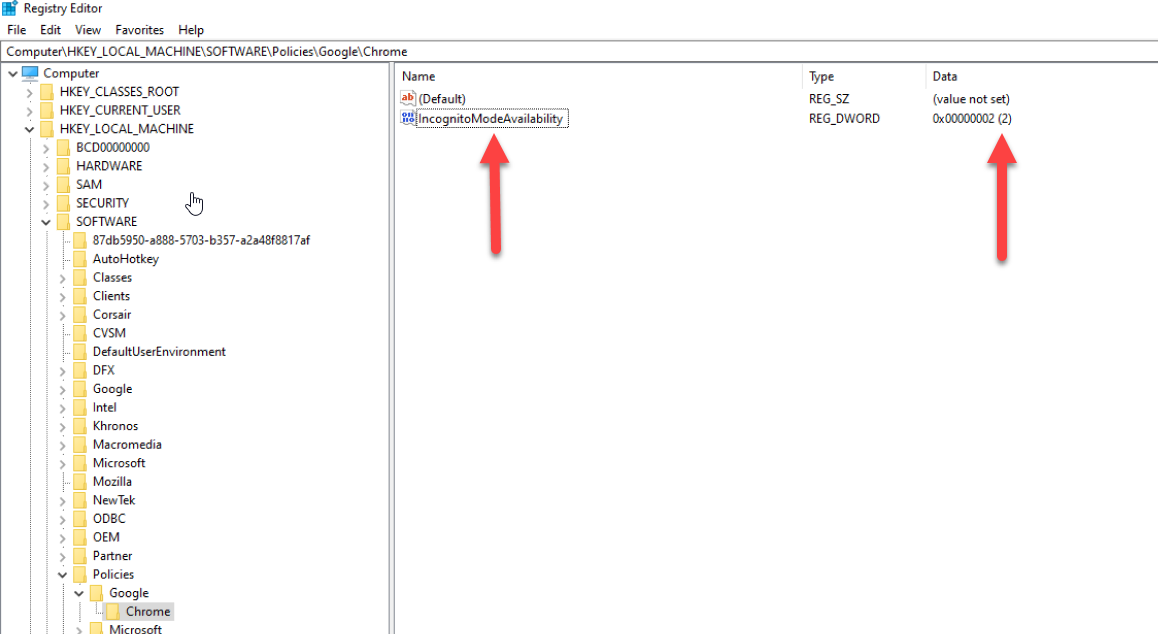Click the REG_SZ type cell
1158x634 pixels.
pos(829,98)
